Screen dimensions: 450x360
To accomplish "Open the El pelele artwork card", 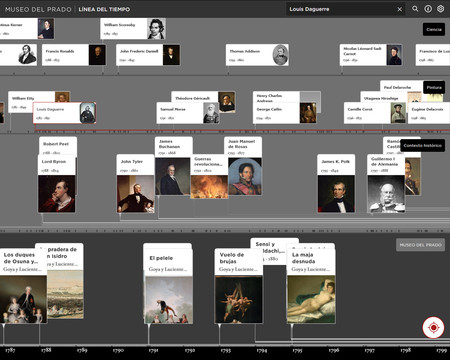I will pos(169,286).
